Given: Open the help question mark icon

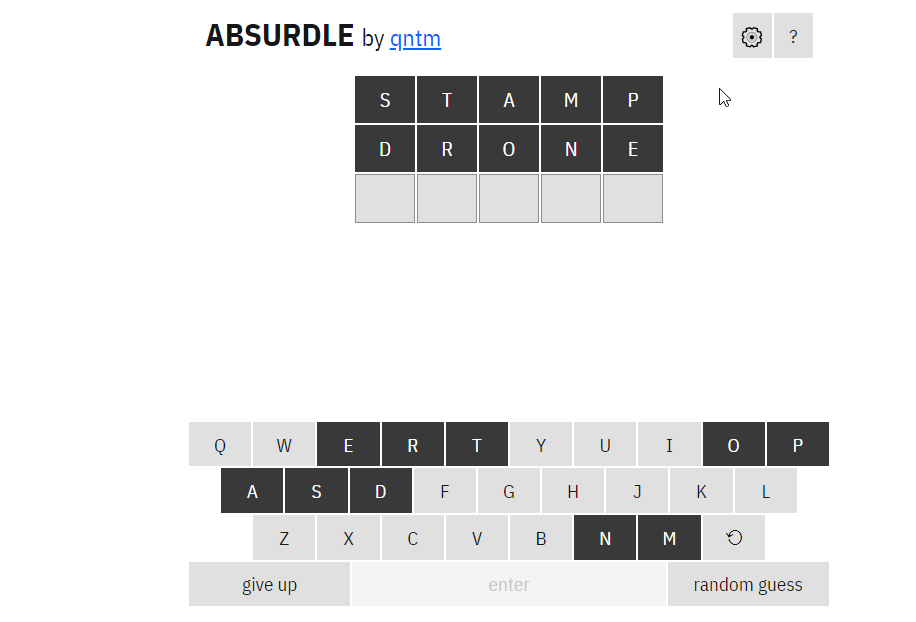Looking at the screenshot, I should [x=793, y=36].
